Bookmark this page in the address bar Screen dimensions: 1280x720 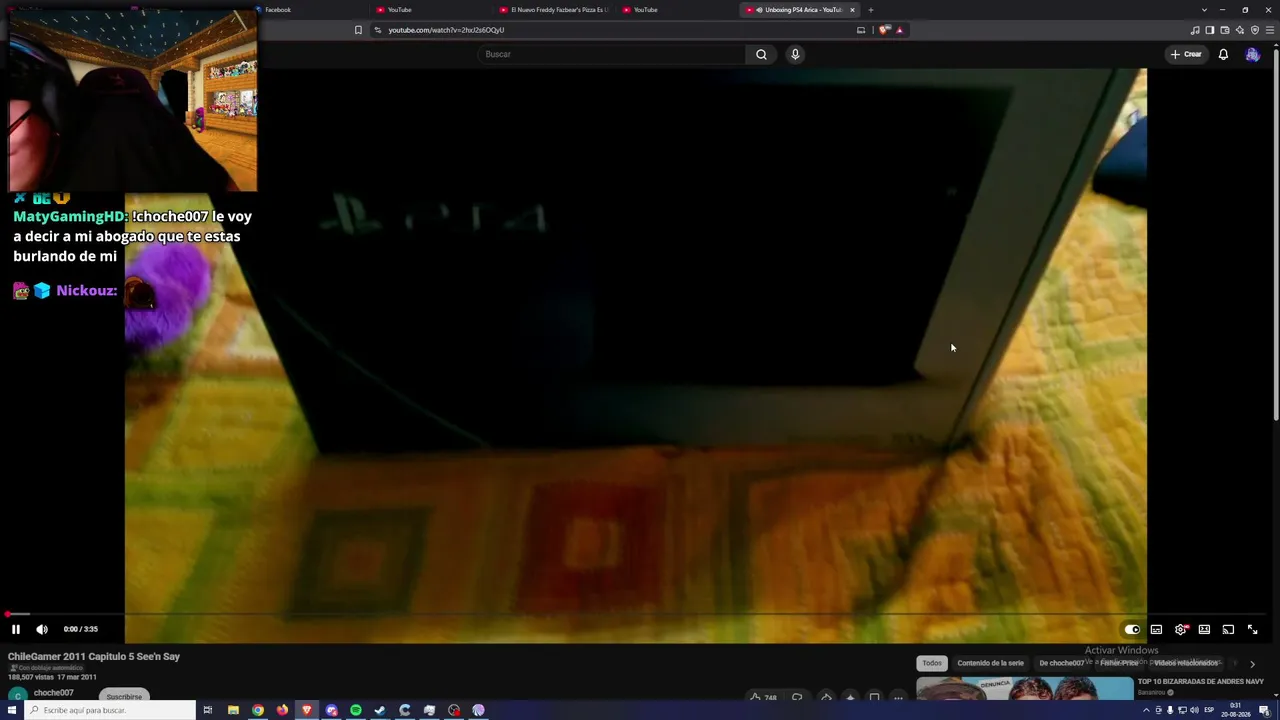click(x=358, y=30)
